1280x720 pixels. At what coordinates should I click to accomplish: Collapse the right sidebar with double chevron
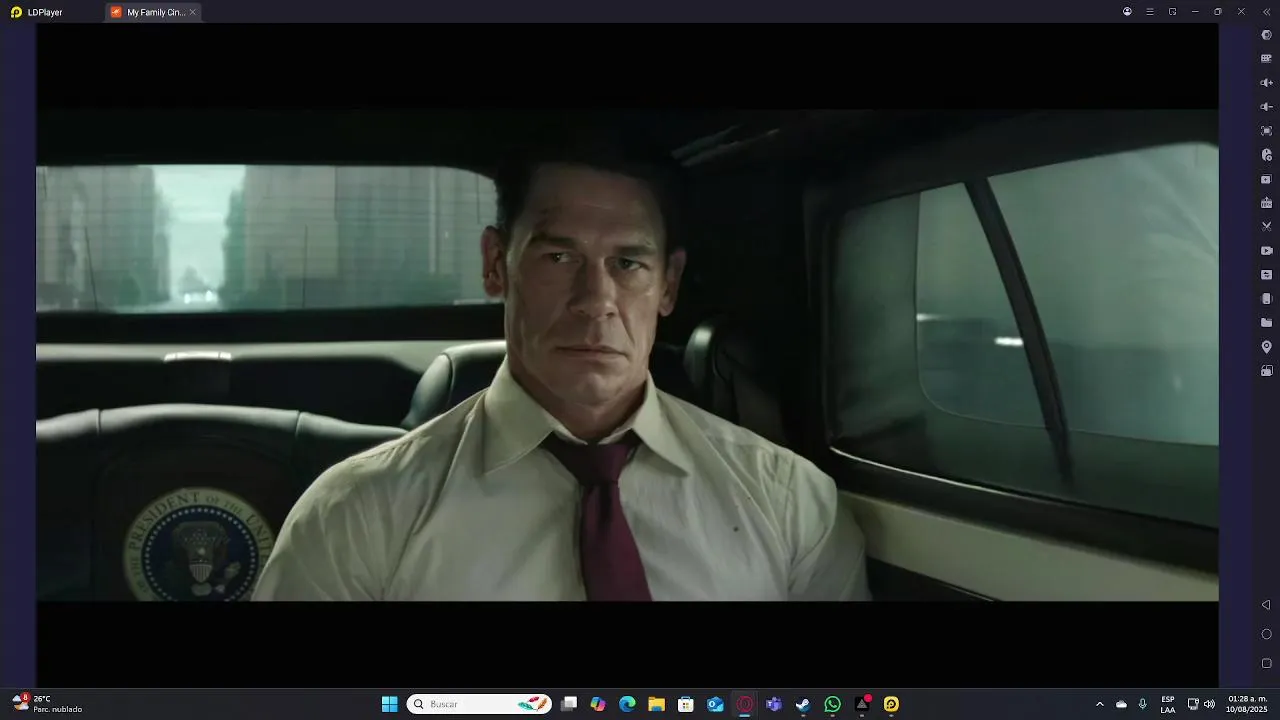coord(1266,12)
